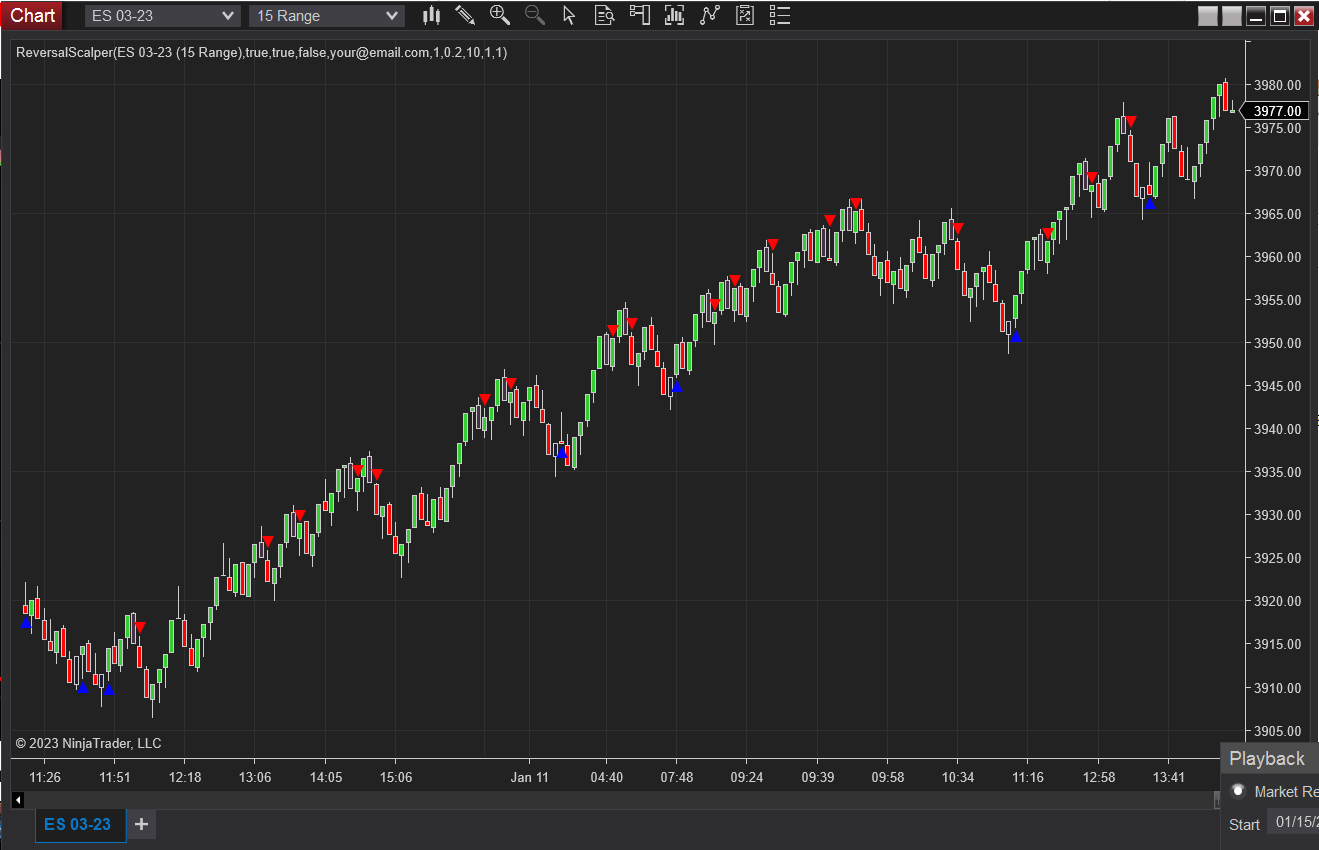
Task: Click the zoom in magnifier
Action: pyautogui.click(x=499, y=15)
